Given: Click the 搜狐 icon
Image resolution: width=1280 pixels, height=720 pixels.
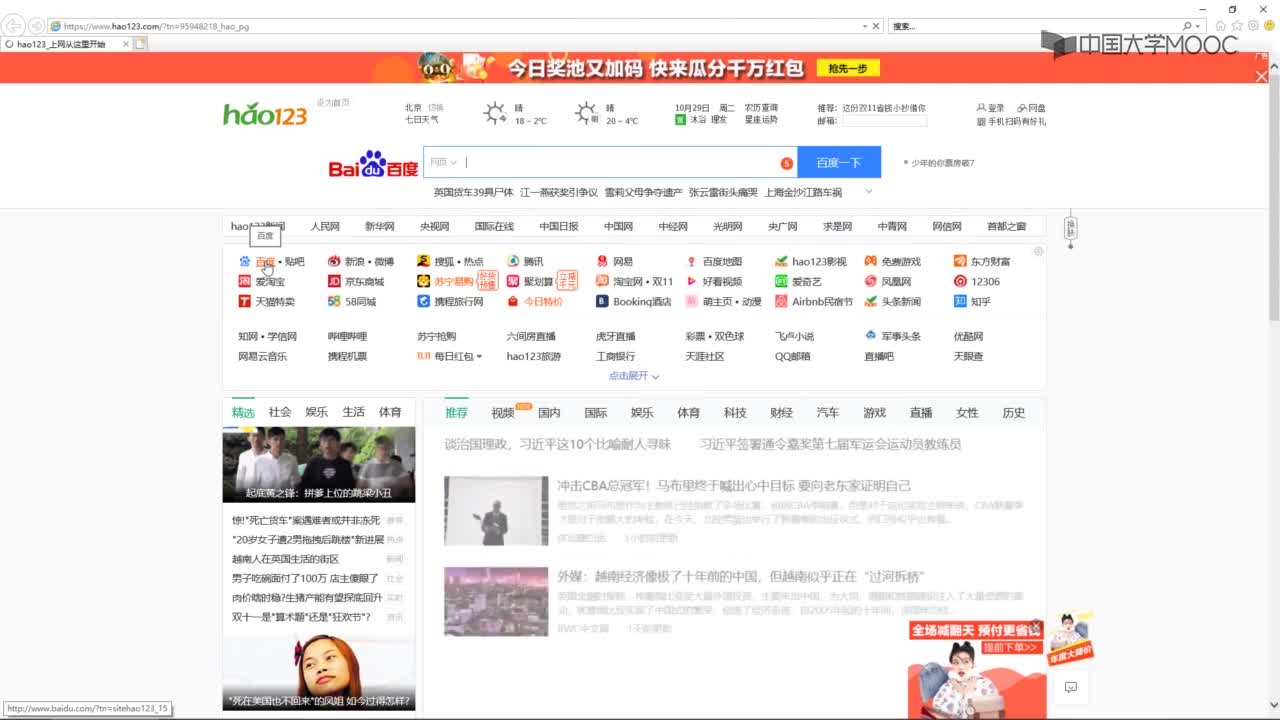Looking at the screenshot, I should (x=423, y=261).
